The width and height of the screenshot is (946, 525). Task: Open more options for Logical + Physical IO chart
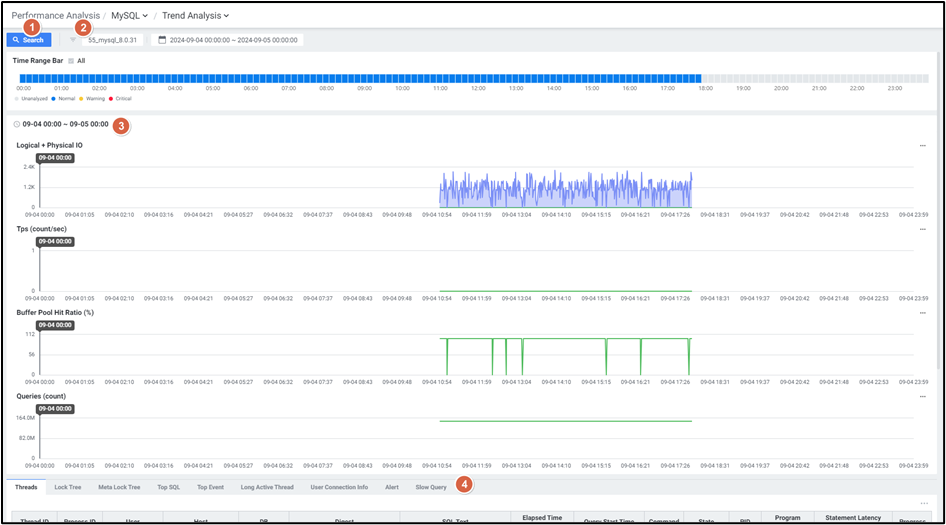pyautogui.click(x=922, y=146)
